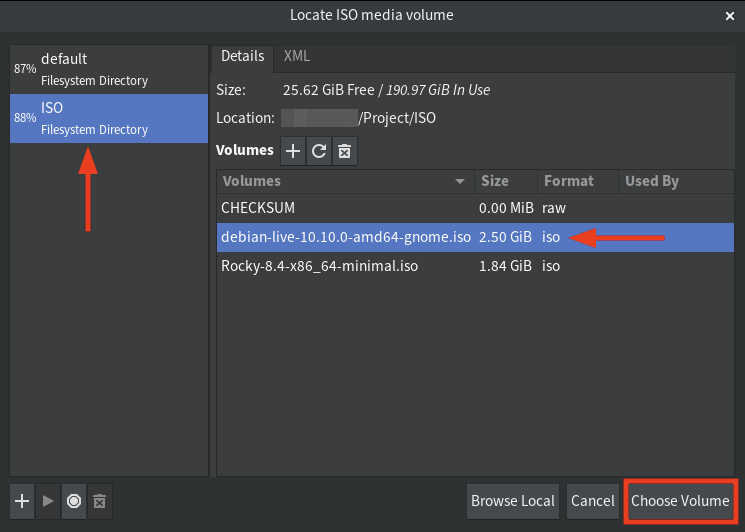Stop the storage pool
Screen dimensions: 745x532
73,501
